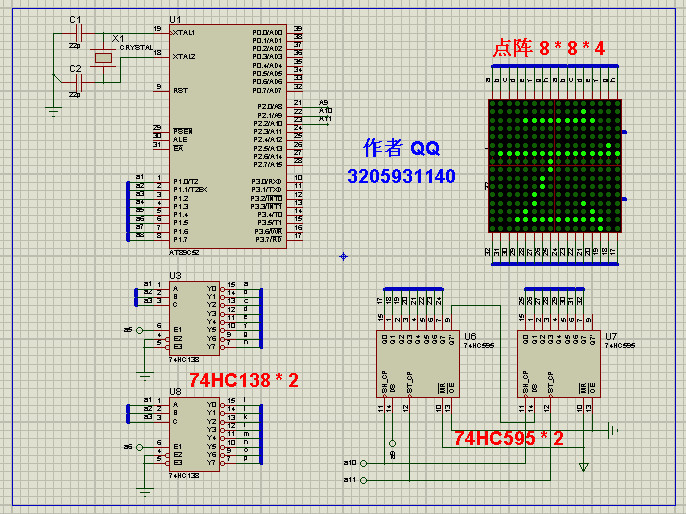Click the U3 reference label

click(175, 276)
